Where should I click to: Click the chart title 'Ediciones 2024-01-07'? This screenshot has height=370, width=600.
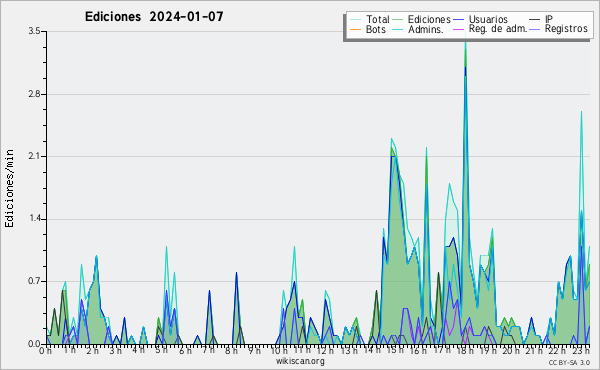pos(154,17)
